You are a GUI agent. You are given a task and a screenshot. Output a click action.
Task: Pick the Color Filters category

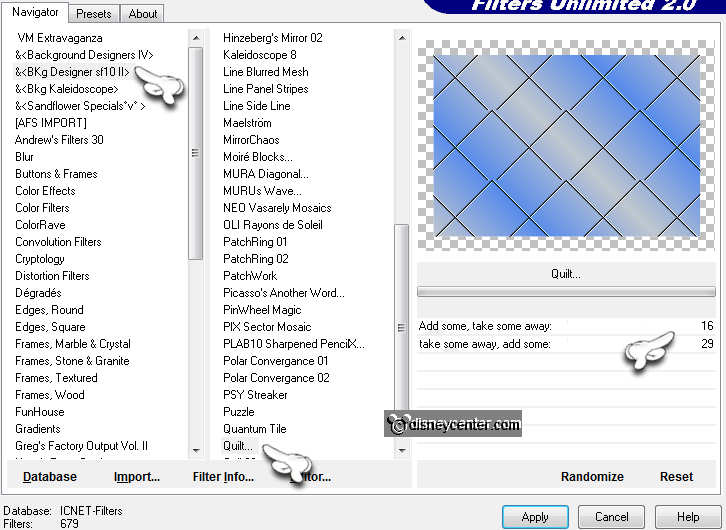pos(42,208)
